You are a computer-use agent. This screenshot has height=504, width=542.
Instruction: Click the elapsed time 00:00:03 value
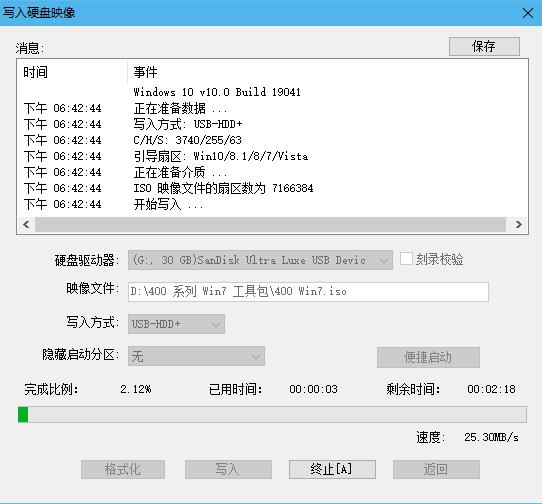(x=314, y=389)
